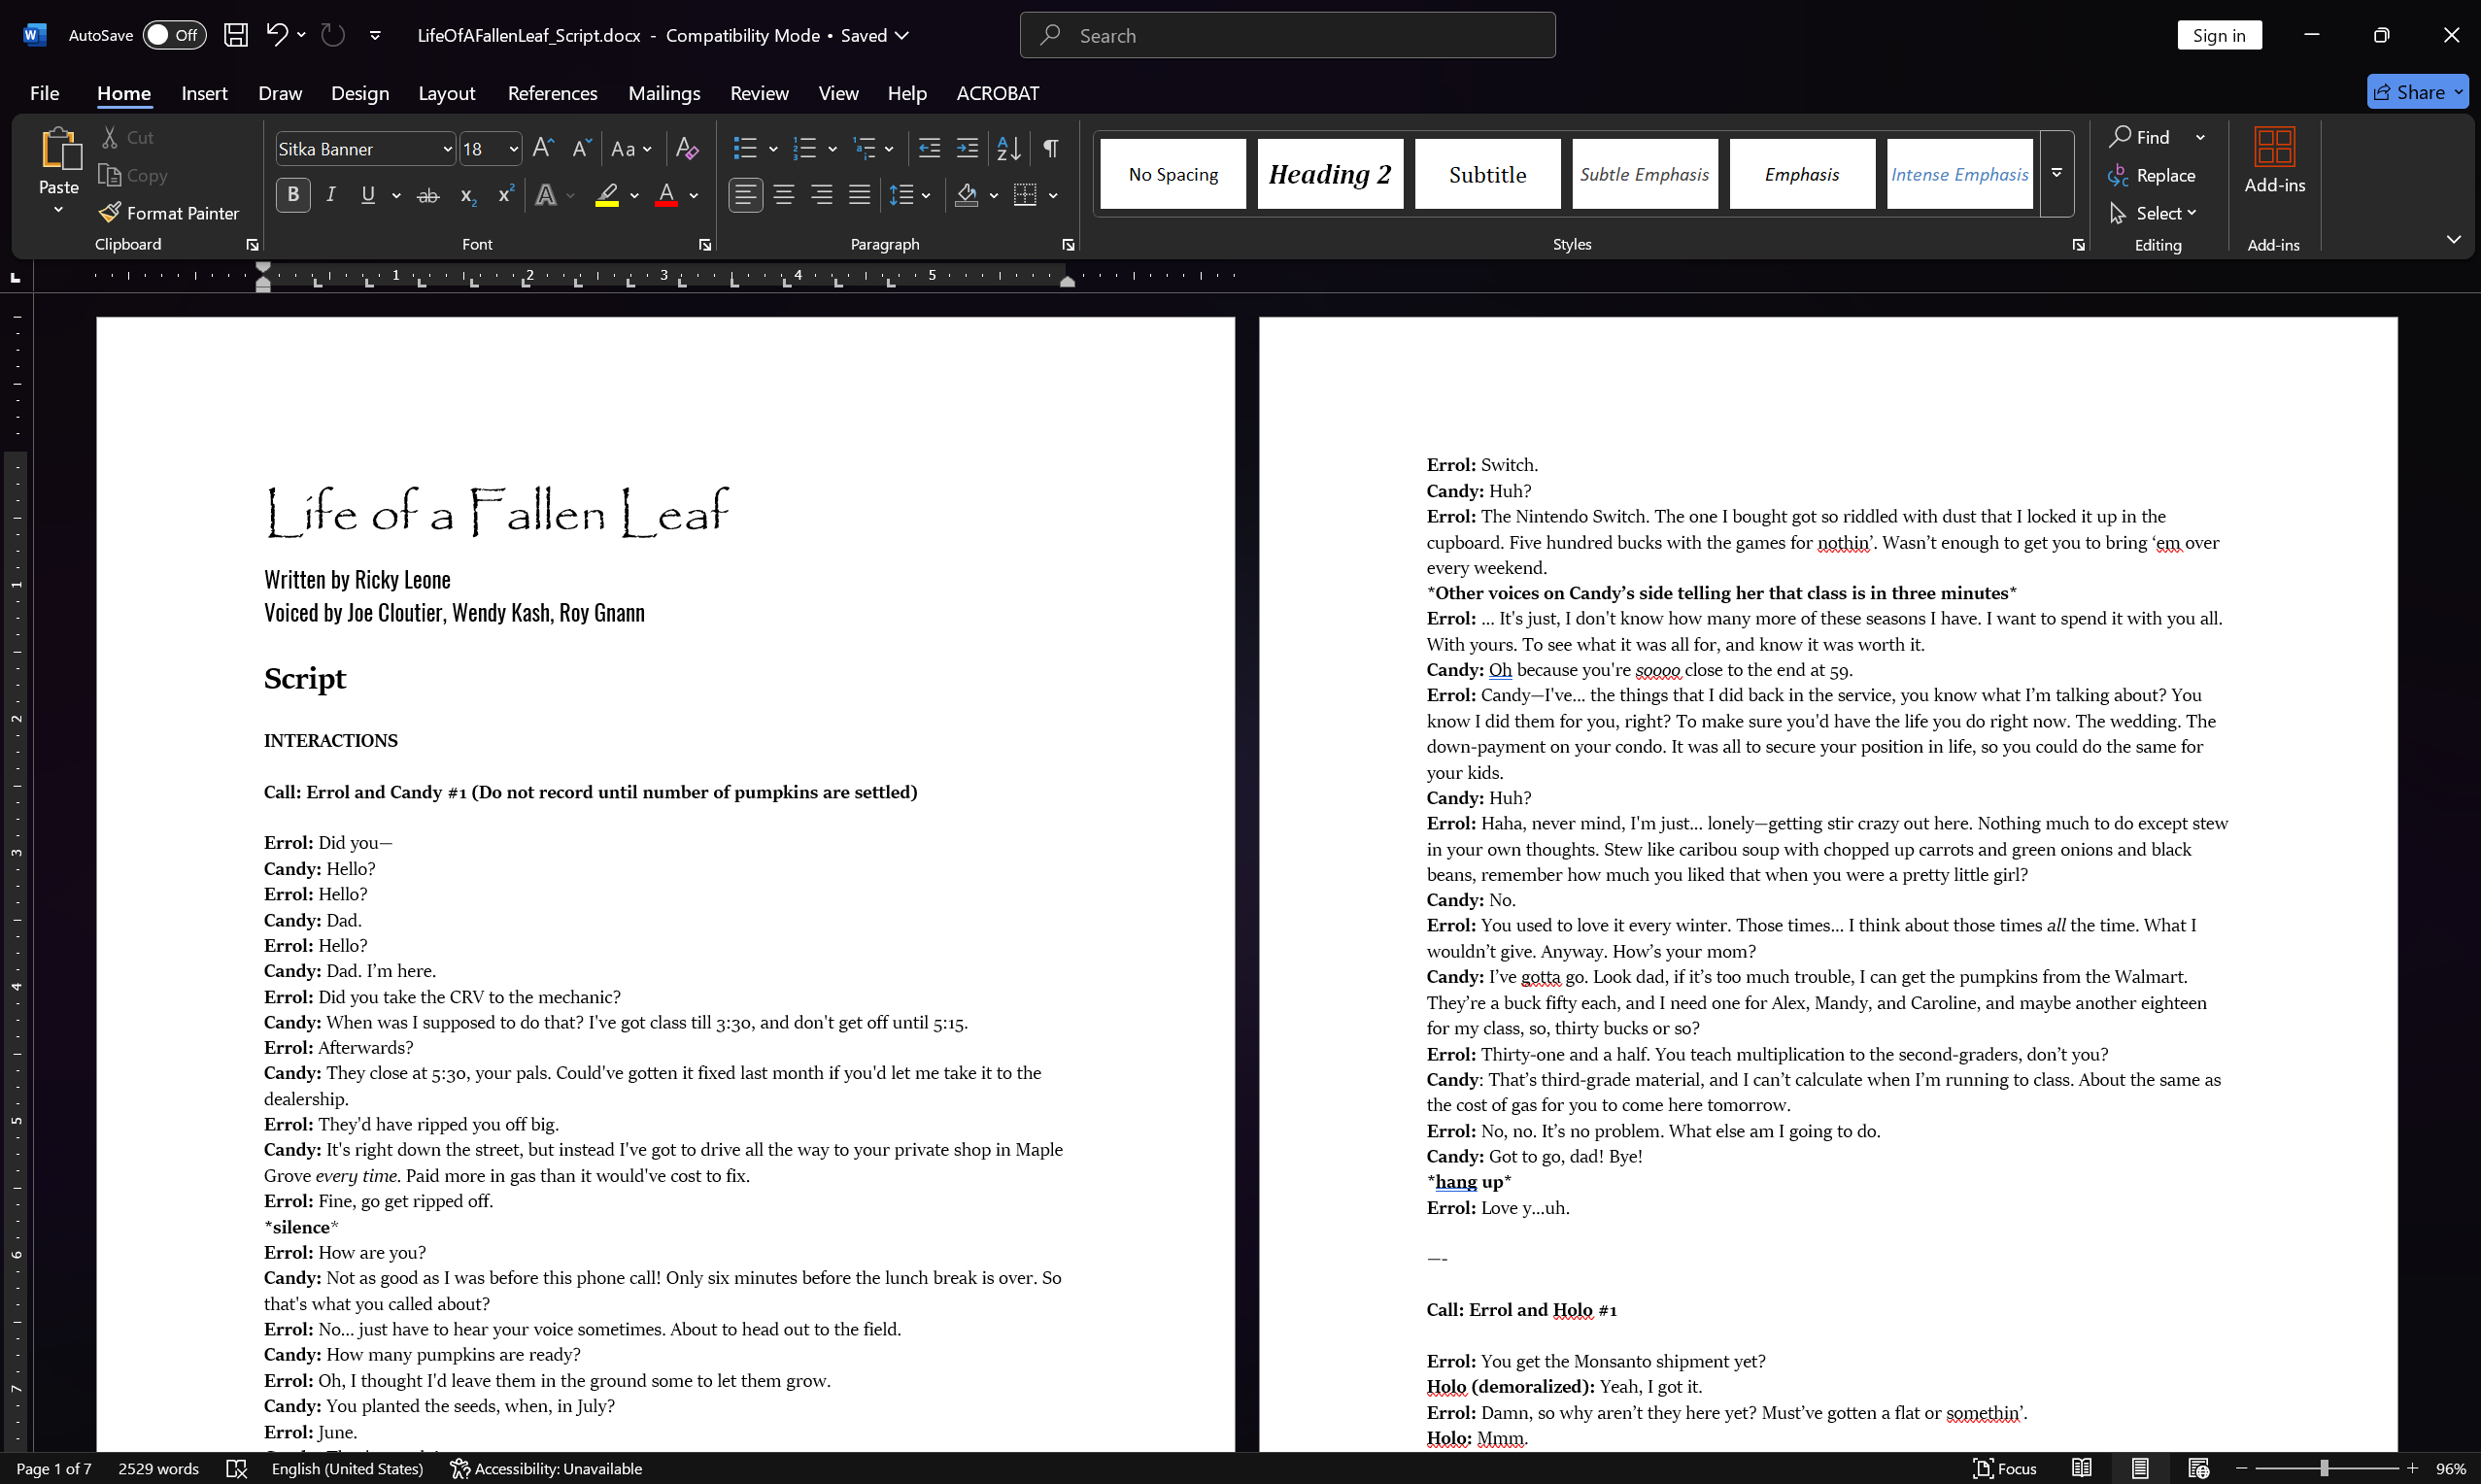Sort paragraphs alphabetically
2481x1484 pixels.
click(1008, 148)
